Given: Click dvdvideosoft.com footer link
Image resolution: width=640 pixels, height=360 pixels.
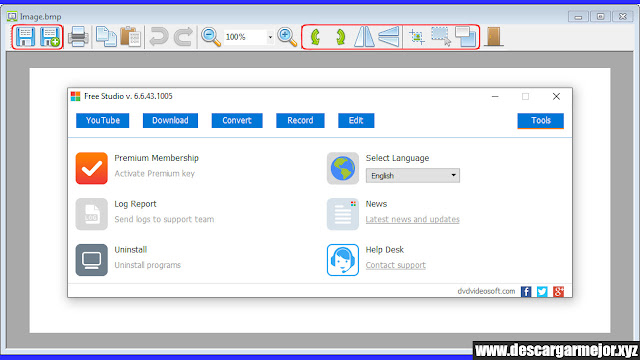Looking at the screenshot, I should 486,291.
